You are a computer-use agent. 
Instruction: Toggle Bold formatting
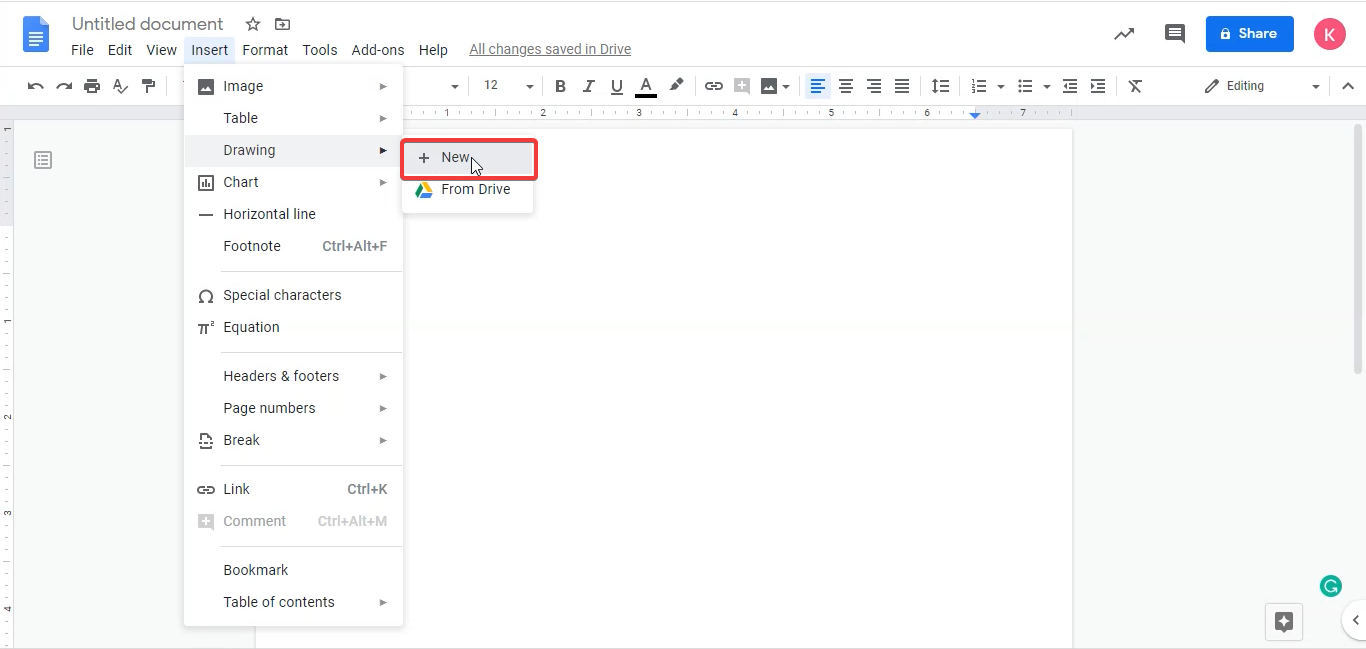click(x=560, y=86)
